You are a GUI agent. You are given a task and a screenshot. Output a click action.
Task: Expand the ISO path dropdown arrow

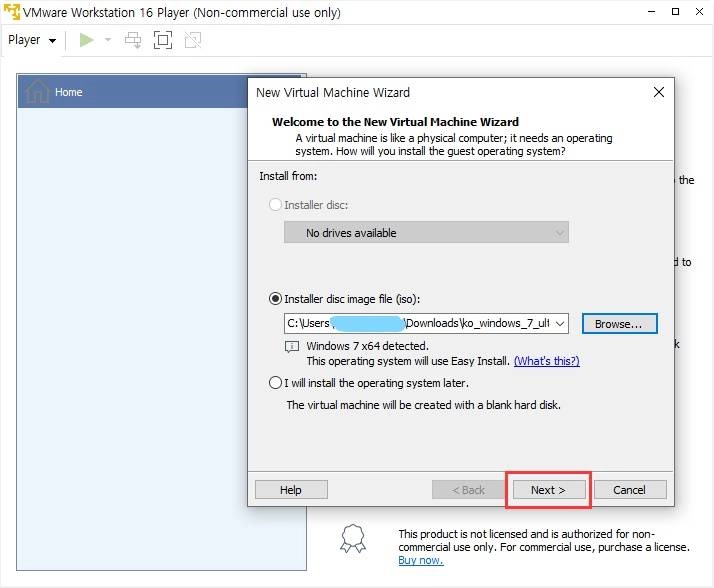pos(560,323)
